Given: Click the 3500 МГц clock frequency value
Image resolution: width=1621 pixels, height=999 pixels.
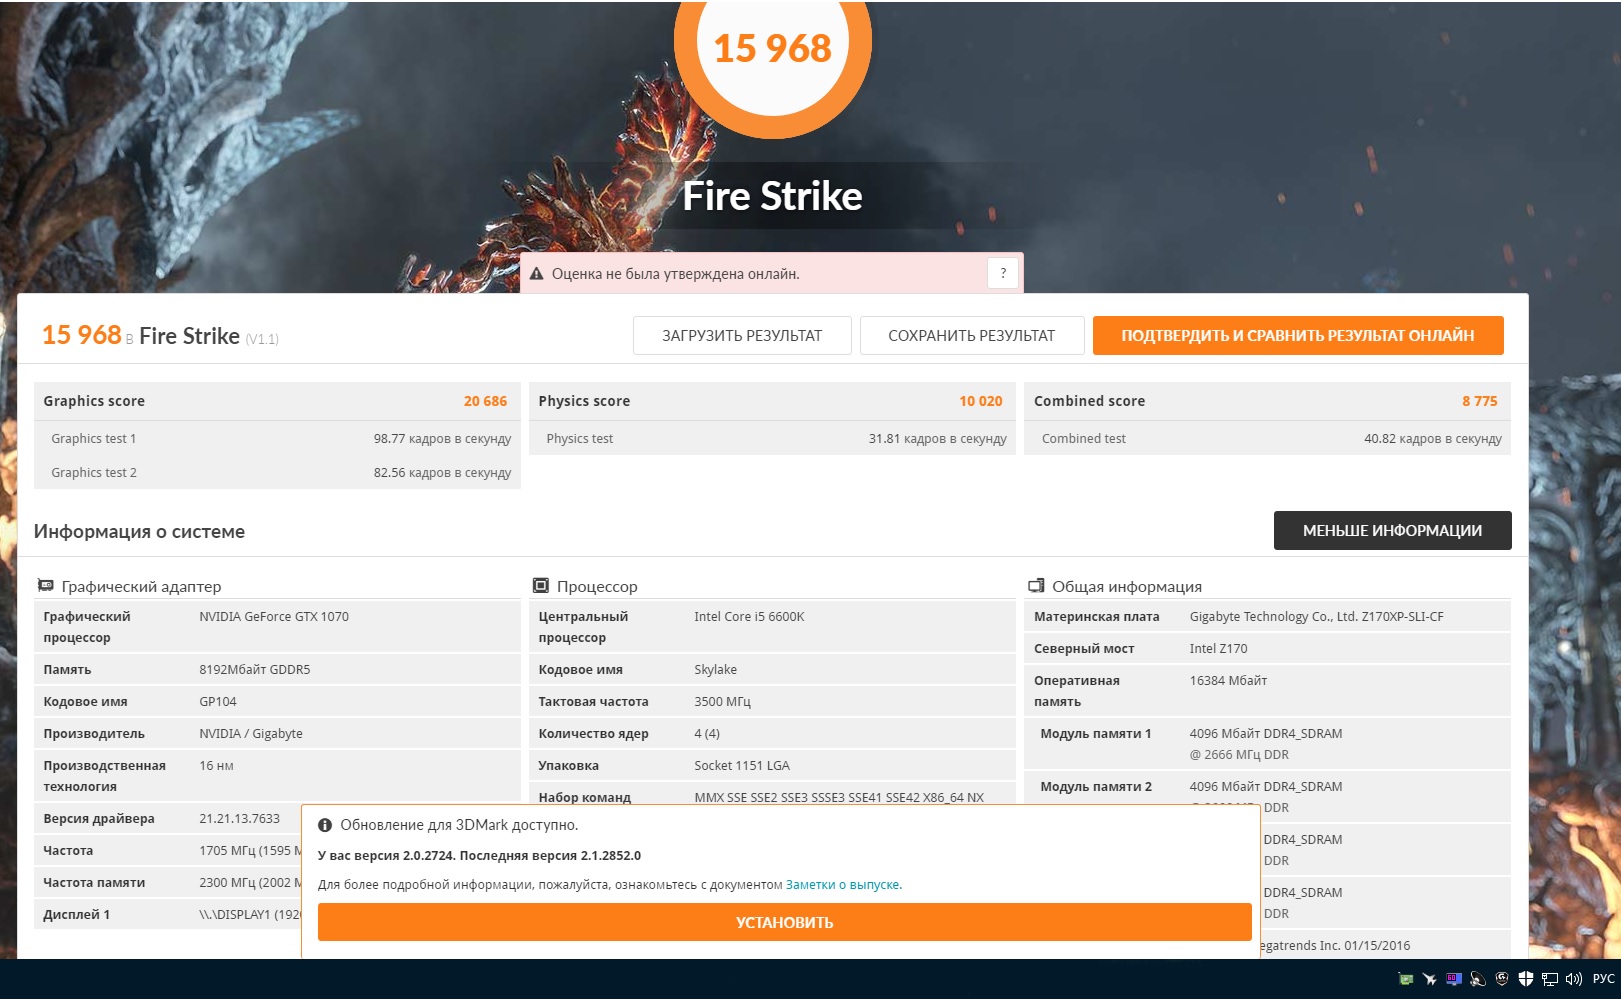Looking at the screenshot, I should click(x=723, y=701).
